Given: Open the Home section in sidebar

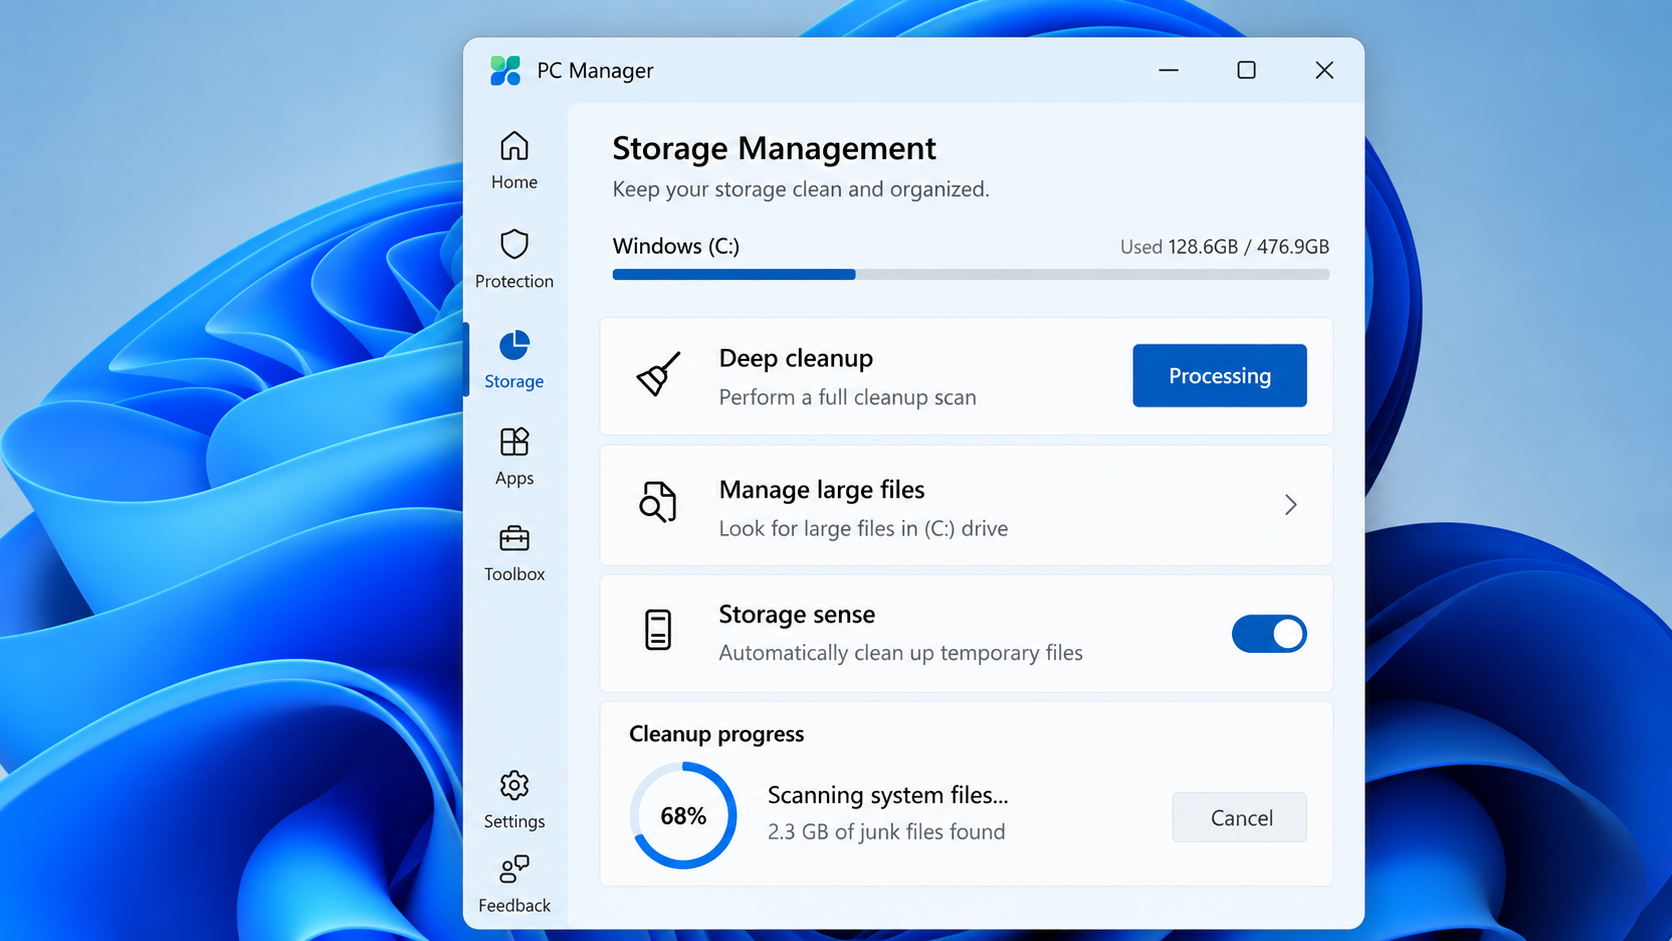Looking at the screenshot, I should point(514,161).
